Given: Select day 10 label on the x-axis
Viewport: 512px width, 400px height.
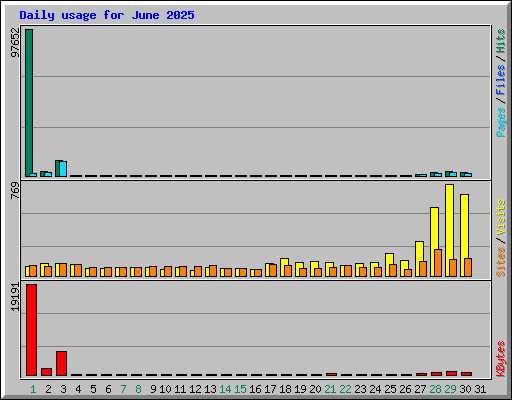Looking at the screenshot, I should tap(165, 389).
